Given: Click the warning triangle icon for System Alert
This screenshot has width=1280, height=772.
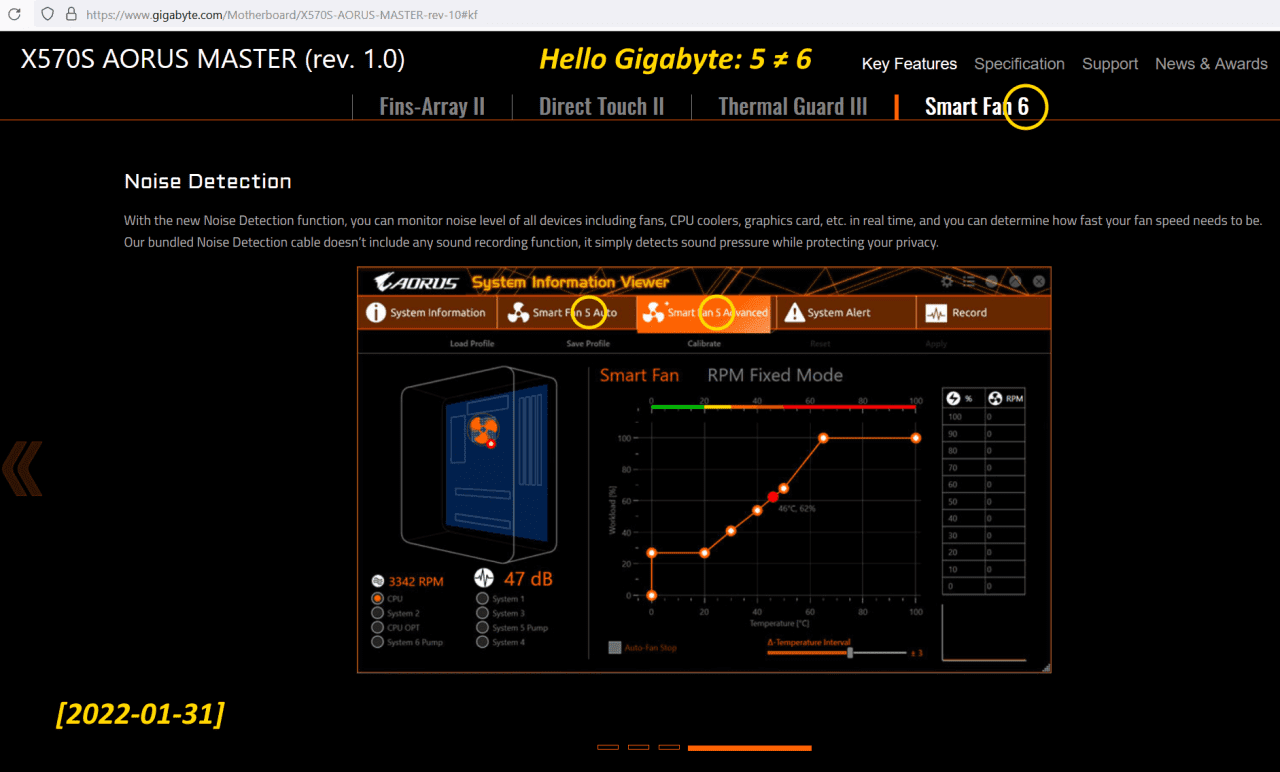Looking at the screenshot, I should [794, 313].
